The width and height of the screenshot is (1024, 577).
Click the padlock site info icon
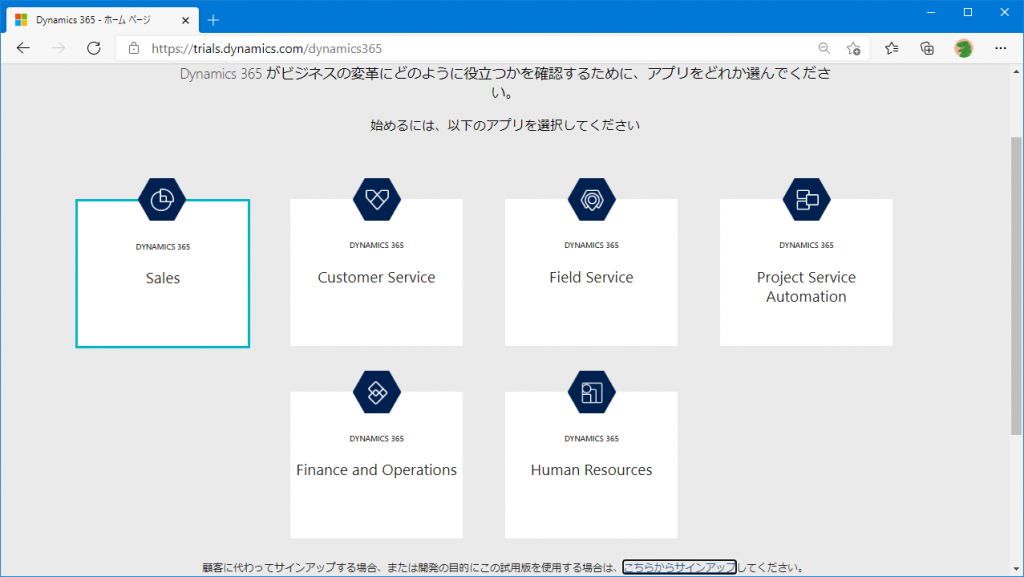point(134,48)
